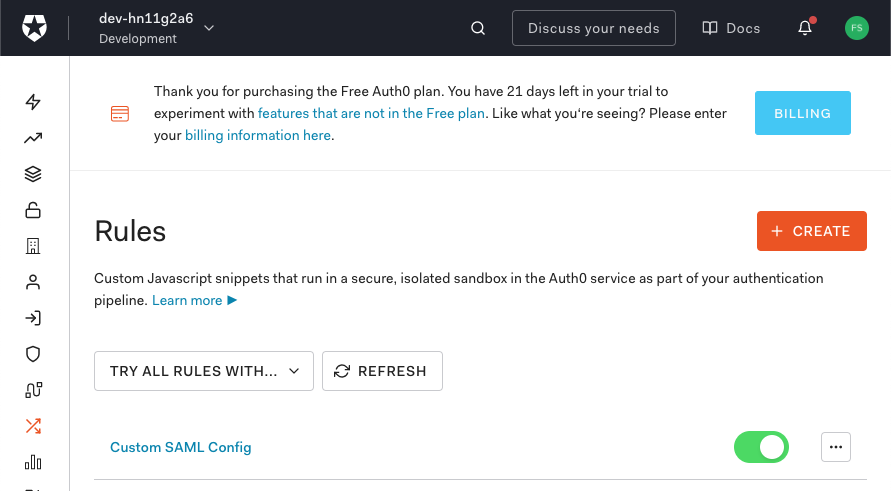
Task: Open the lightning bolt Getting Started icon
Action: point(33,102)
